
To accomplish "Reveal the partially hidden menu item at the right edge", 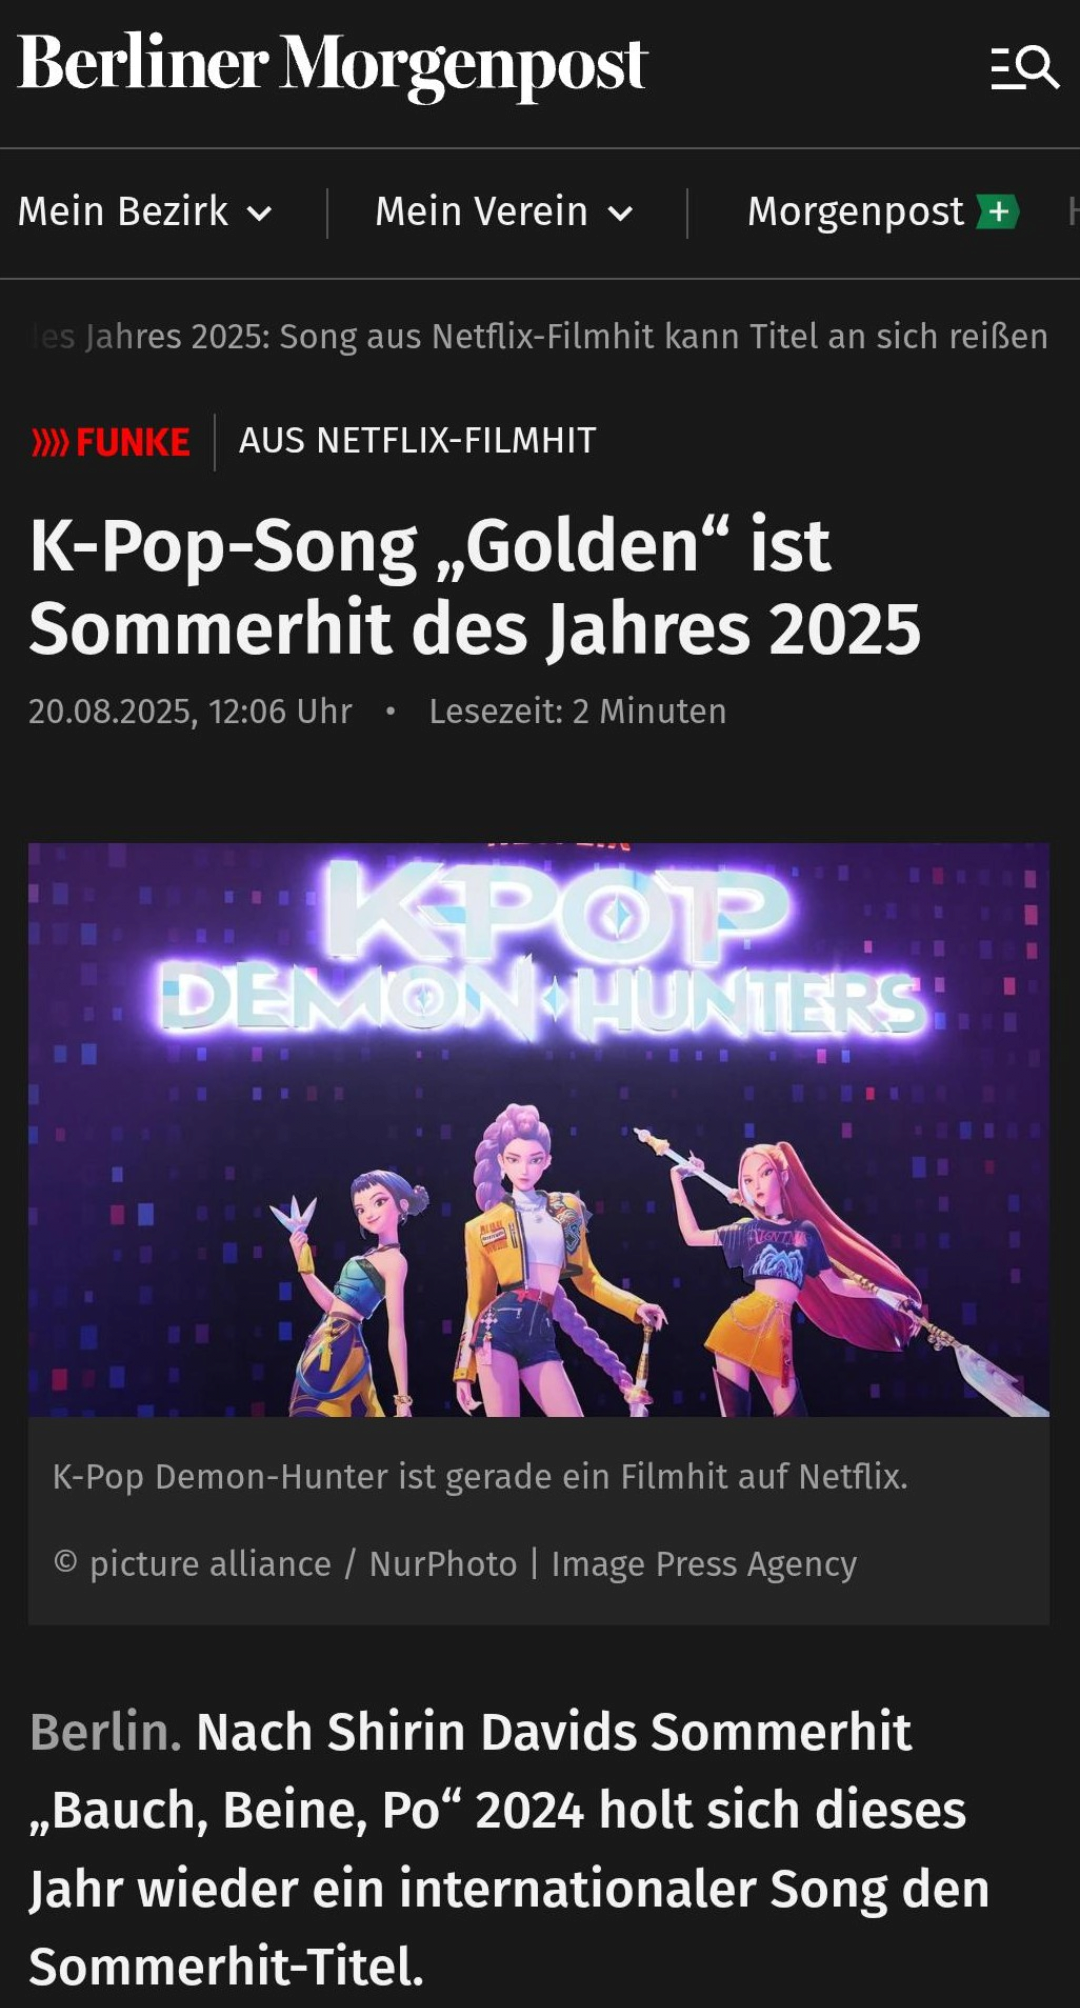I will tap(1073, 212).
